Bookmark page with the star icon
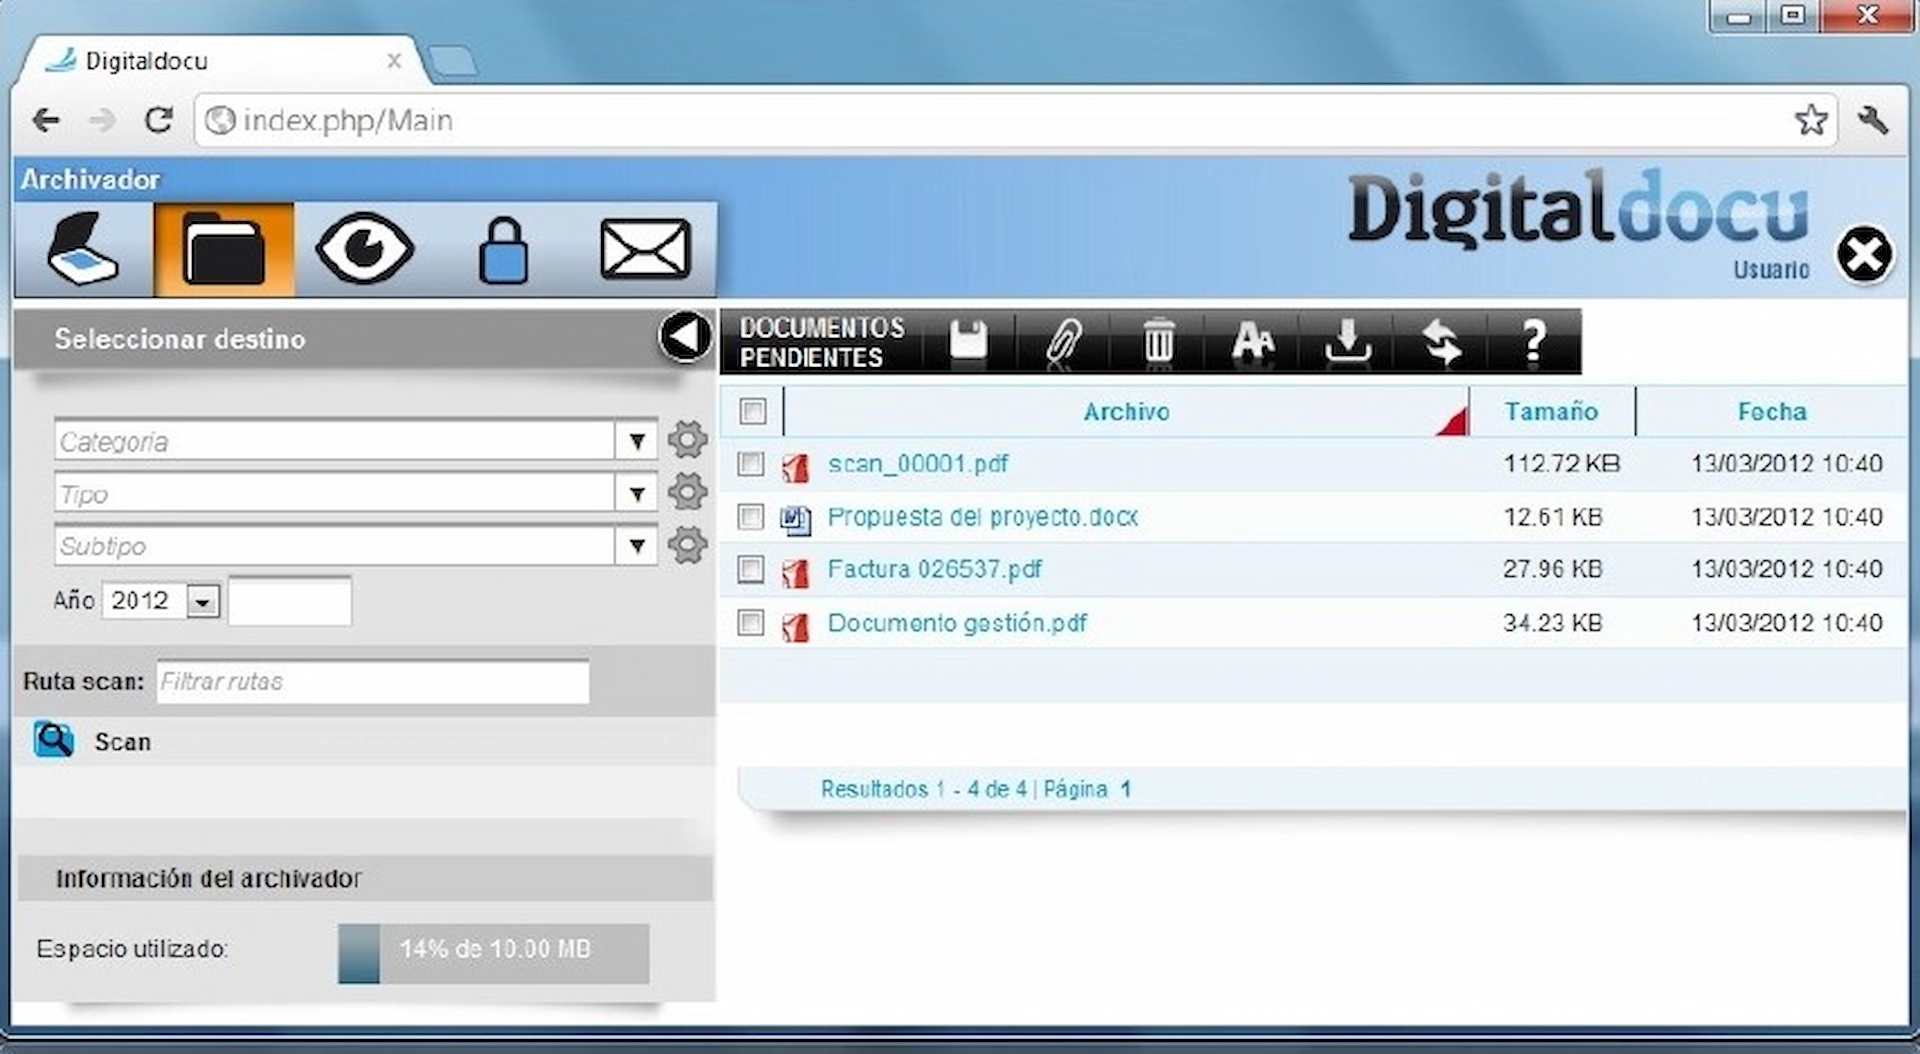 pyautogui.click(x=1811, y=120)
